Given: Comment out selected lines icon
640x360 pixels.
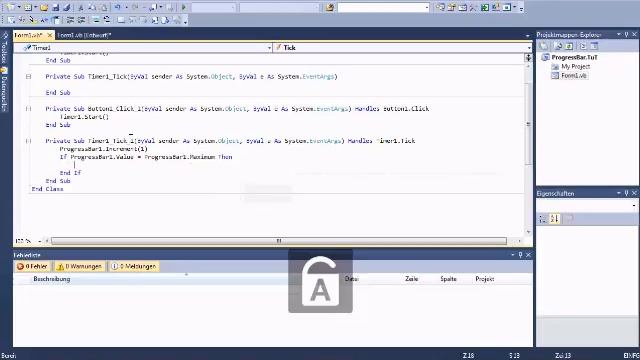Looking at the screenshot, I should [x=96, y=20].
